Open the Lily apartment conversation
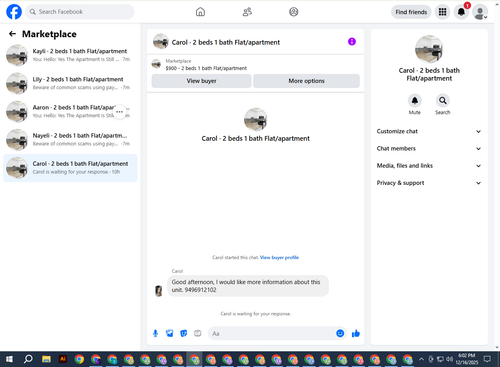This screenshot has height=367, width=500. (70, 83)
